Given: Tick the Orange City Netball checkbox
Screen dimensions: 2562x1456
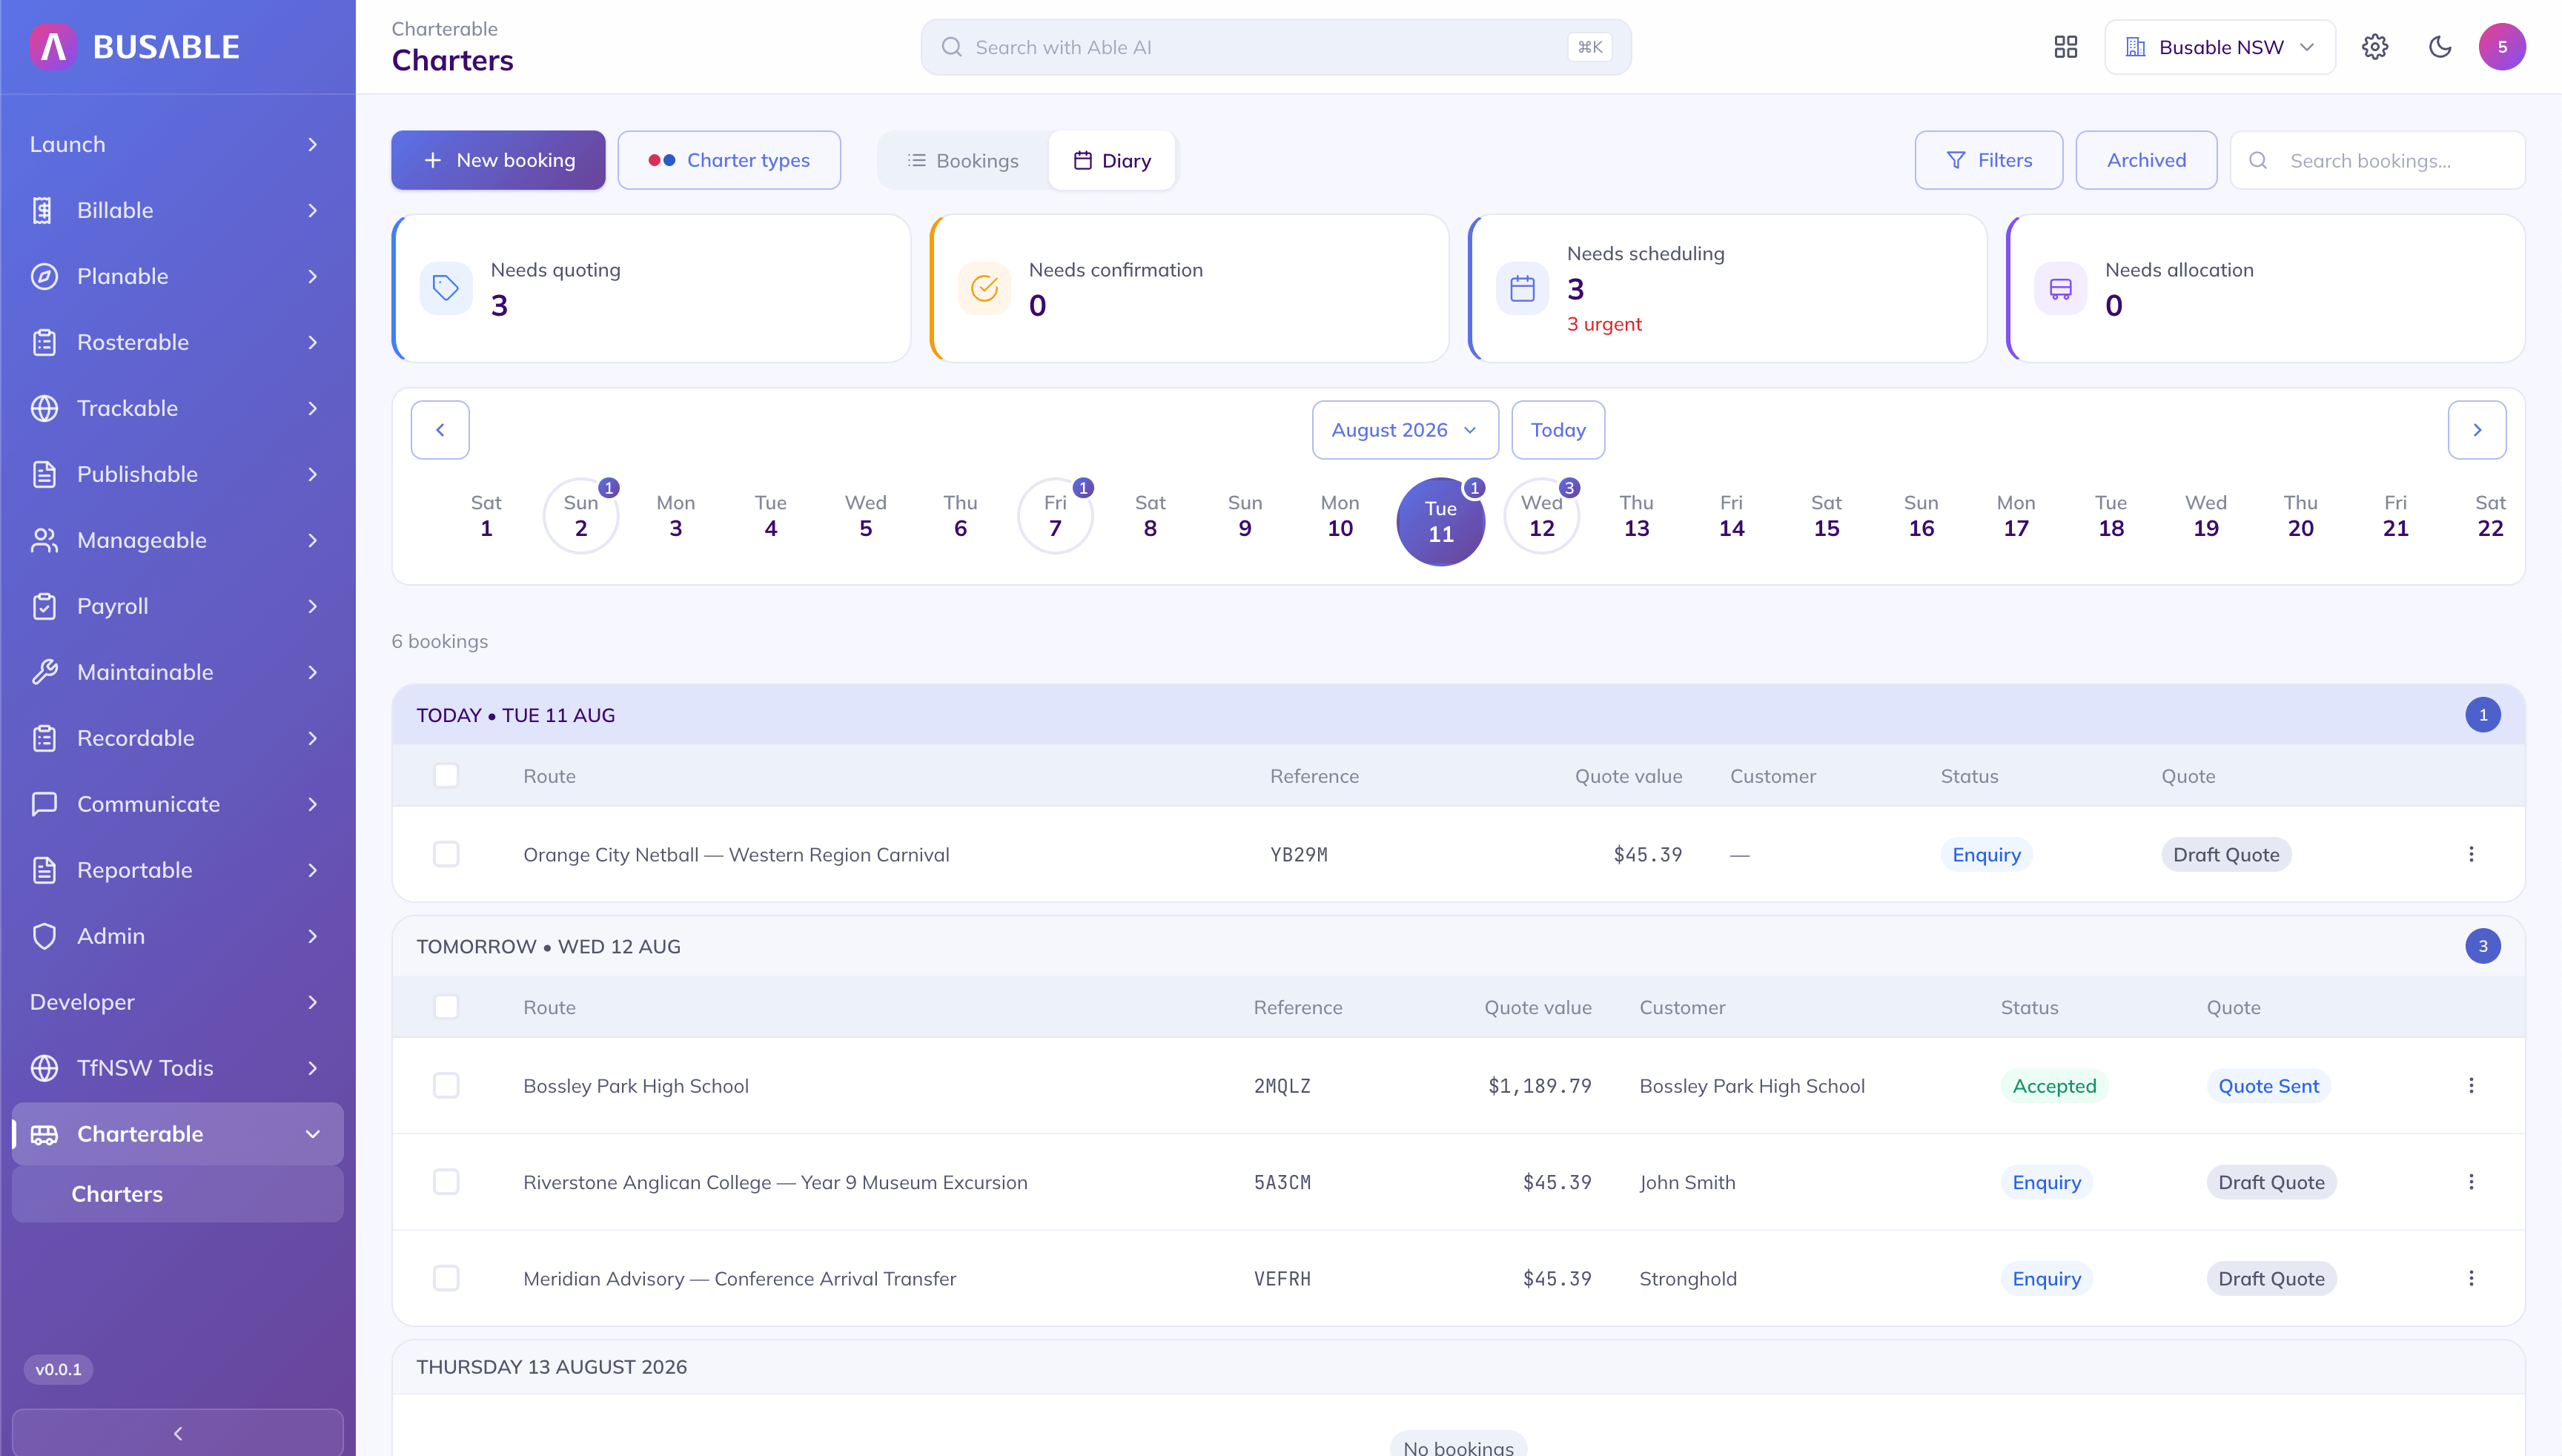Looking at the screenshot, I should click(x=446, y=854).
